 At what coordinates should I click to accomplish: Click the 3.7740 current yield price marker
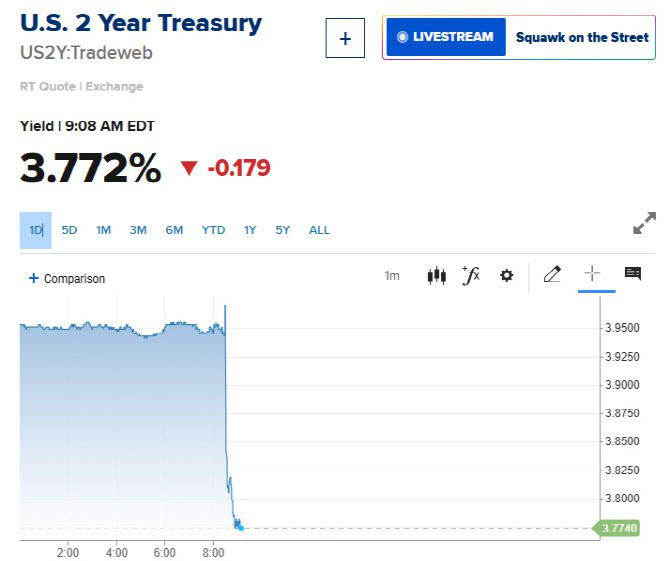(619, 528)
